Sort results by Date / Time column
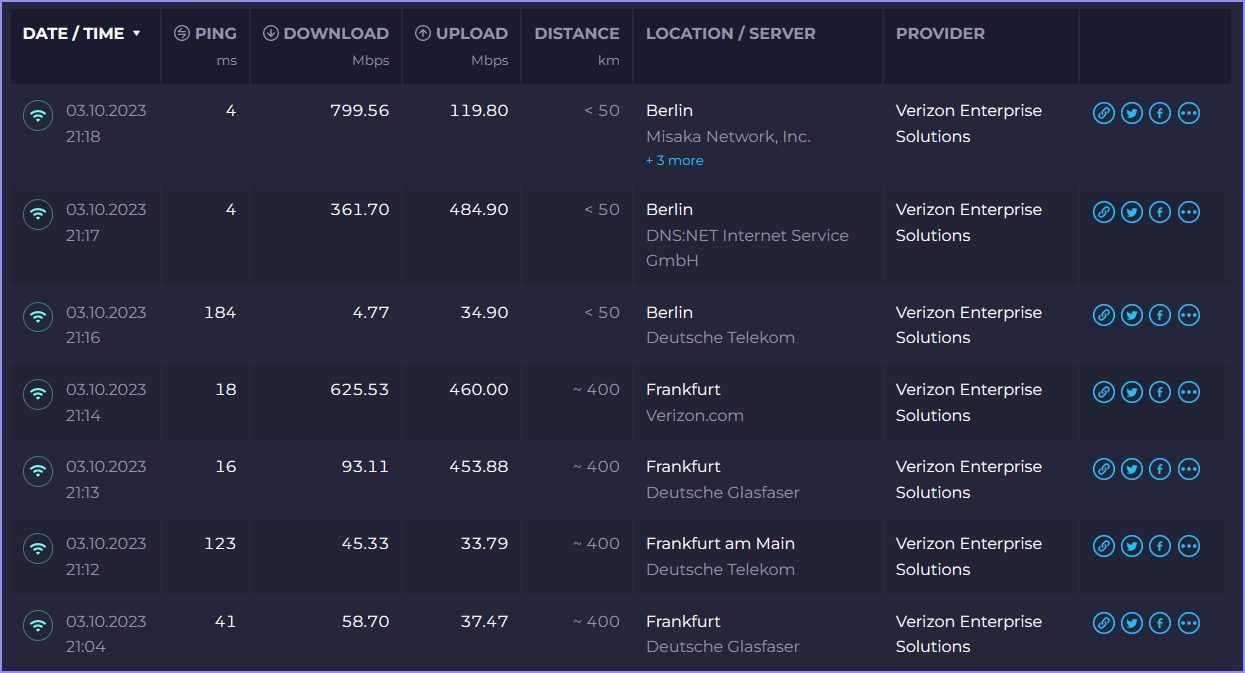 82,33
